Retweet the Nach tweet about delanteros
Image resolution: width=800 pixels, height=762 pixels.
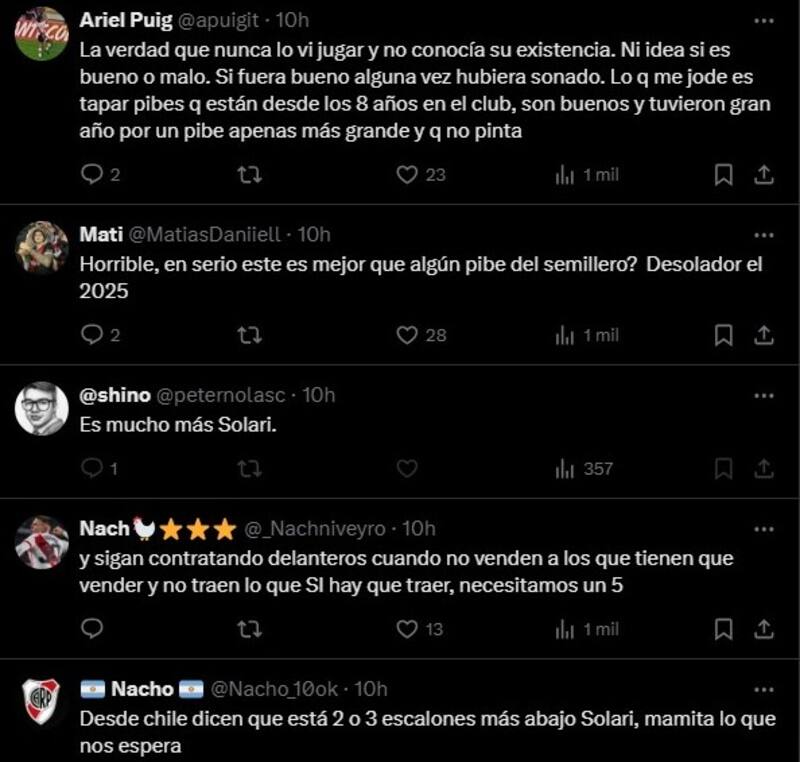click(250, 629)
